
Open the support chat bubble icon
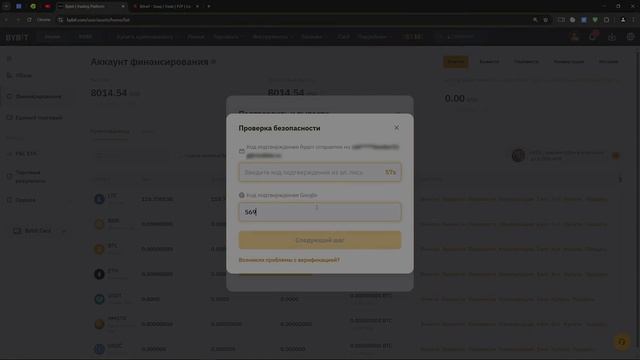(621, 342)
